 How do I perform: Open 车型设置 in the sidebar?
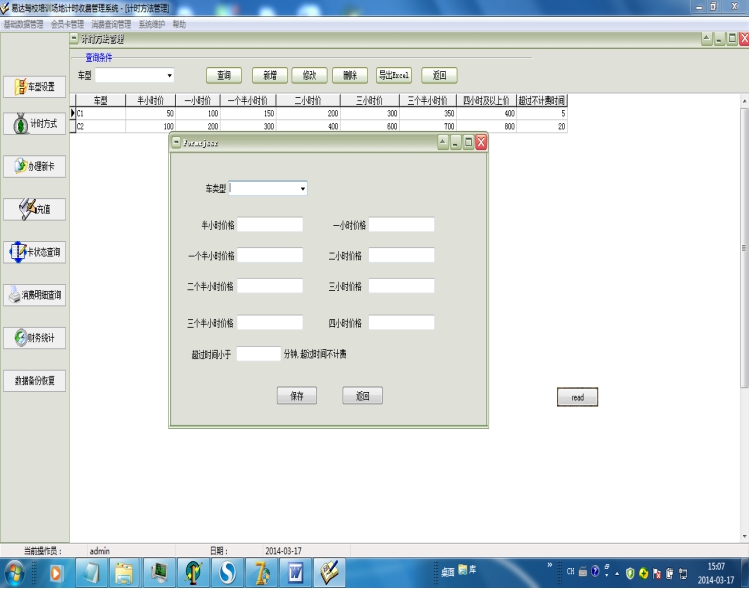(x=34, y=87)
